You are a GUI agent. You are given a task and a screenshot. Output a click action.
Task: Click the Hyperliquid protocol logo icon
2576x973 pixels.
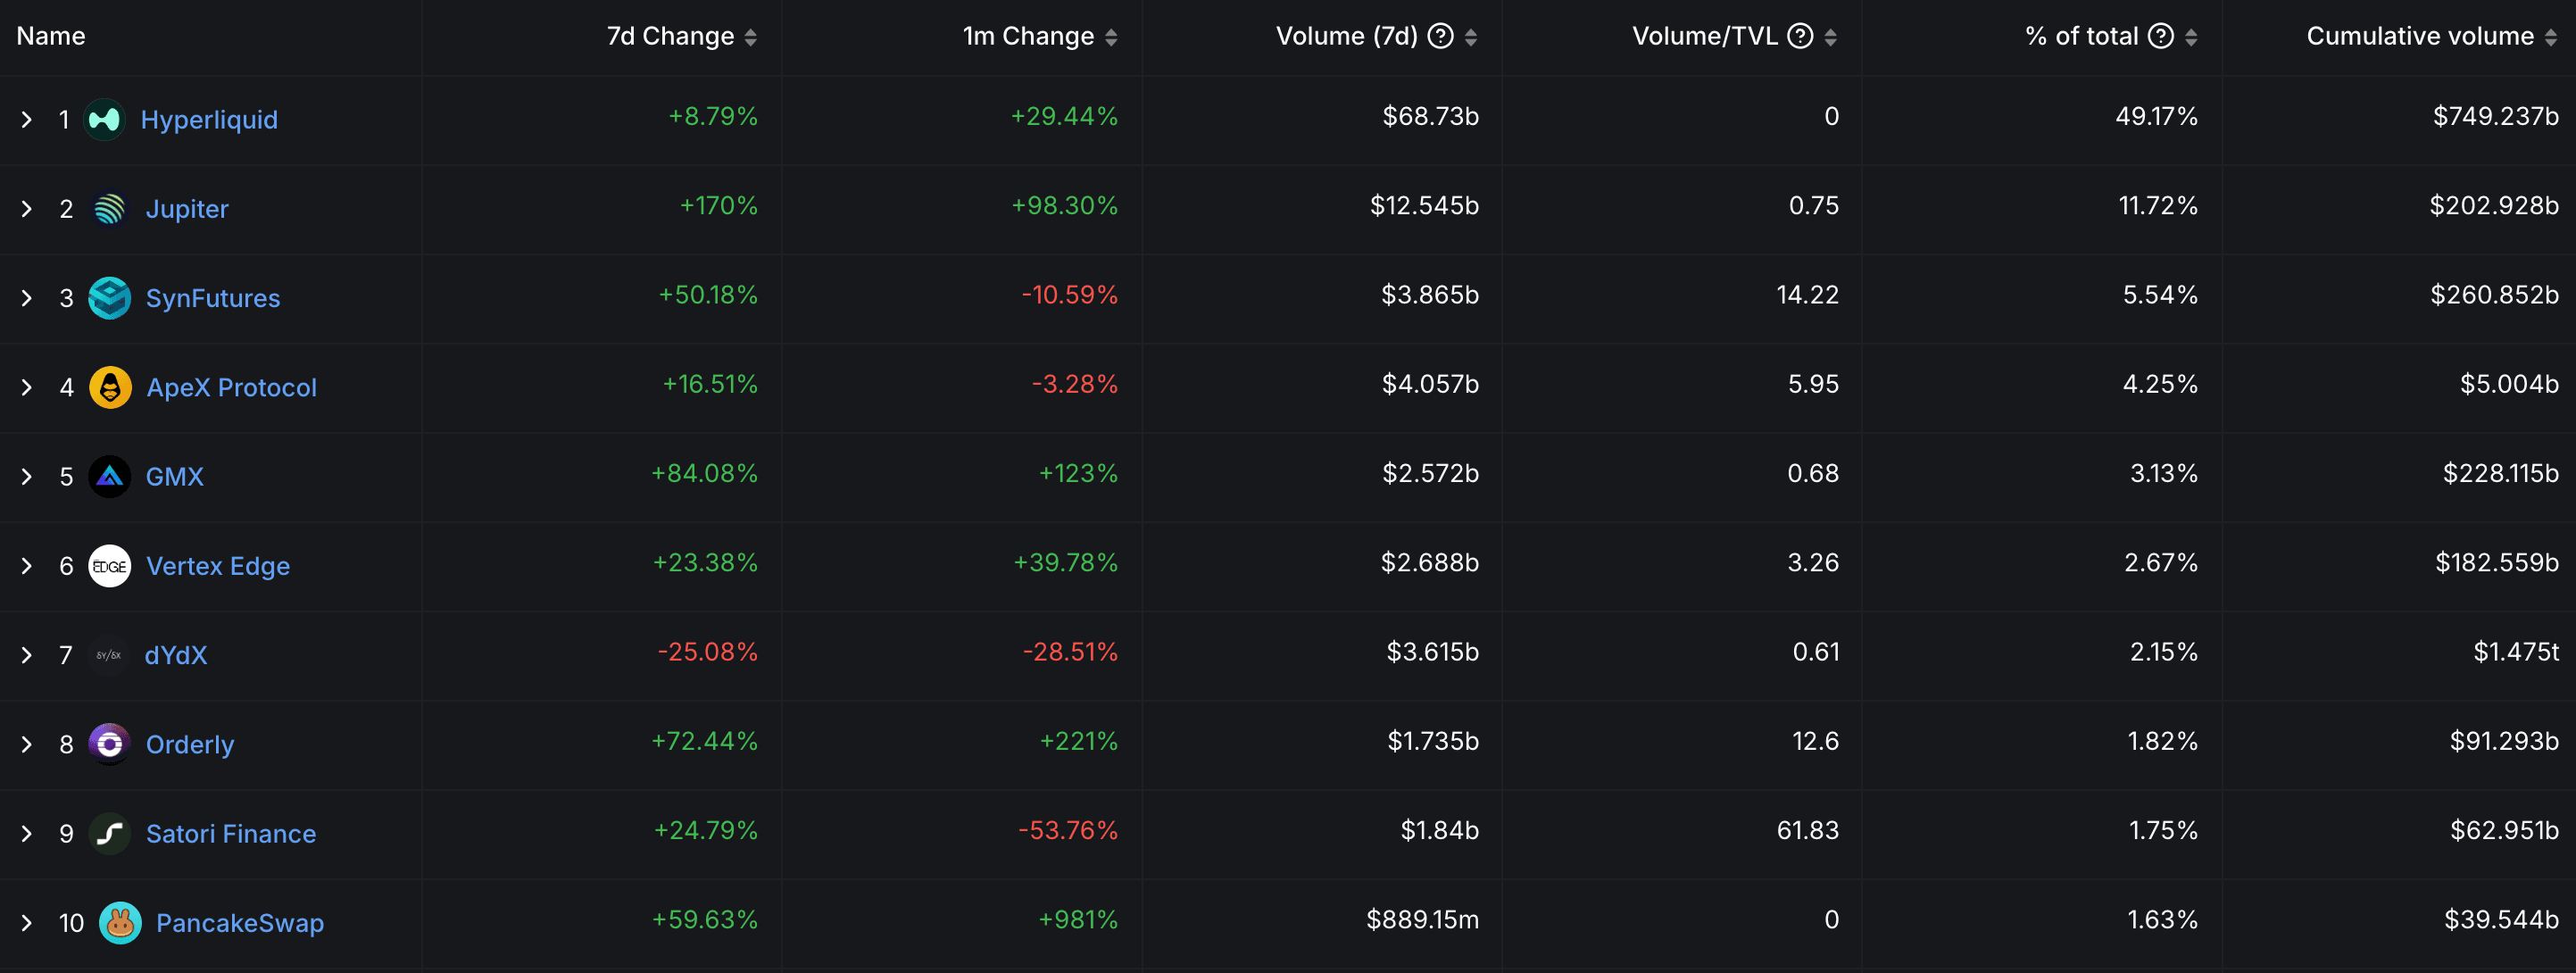104,120
